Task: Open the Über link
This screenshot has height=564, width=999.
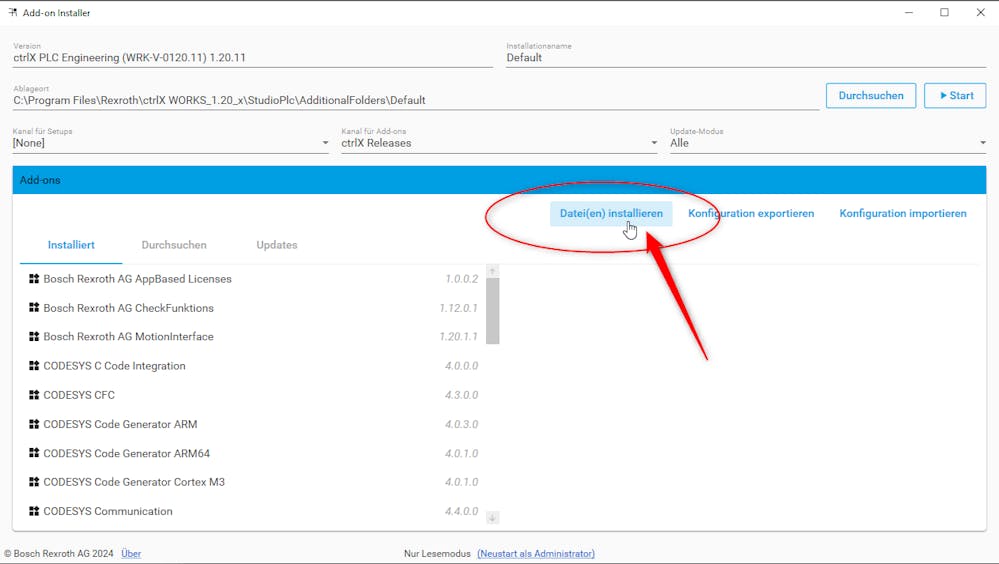Action: pos(131,553)
